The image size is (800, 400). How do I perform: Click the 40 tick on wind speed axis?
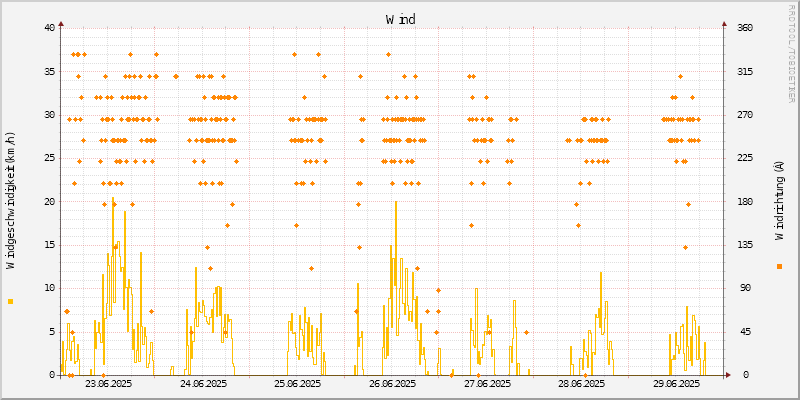pos(49,28)
